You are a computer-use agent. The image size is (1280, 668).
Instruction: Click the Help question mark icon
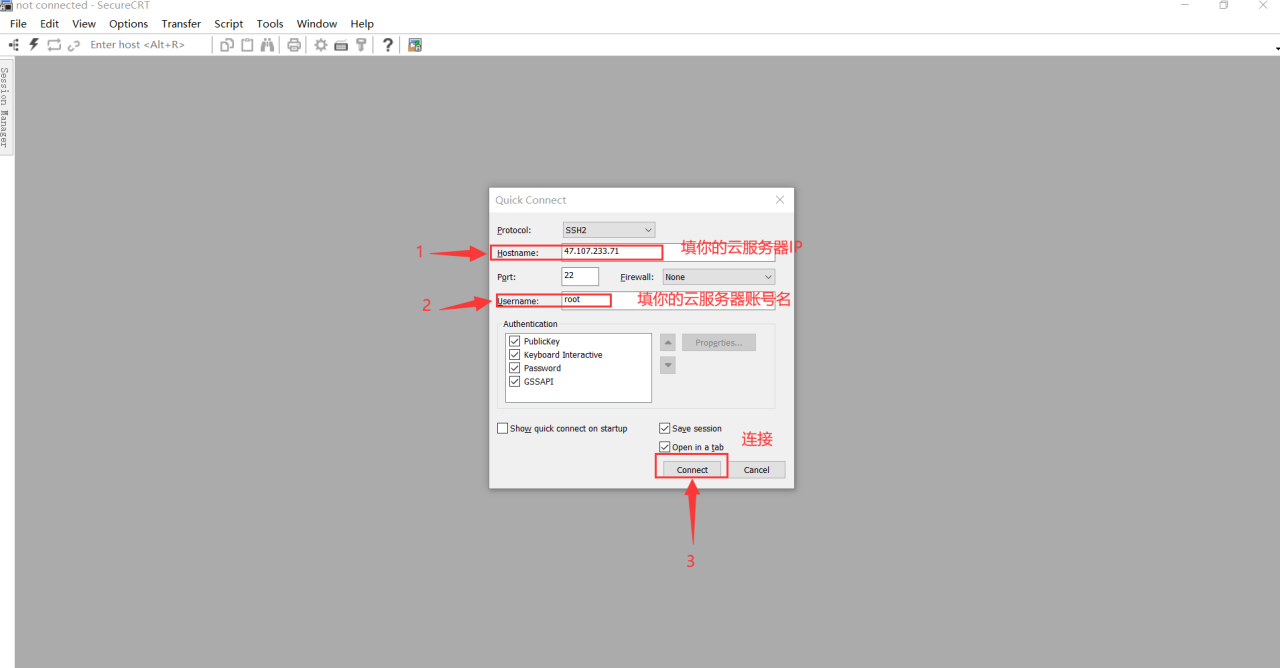(388, 45)
